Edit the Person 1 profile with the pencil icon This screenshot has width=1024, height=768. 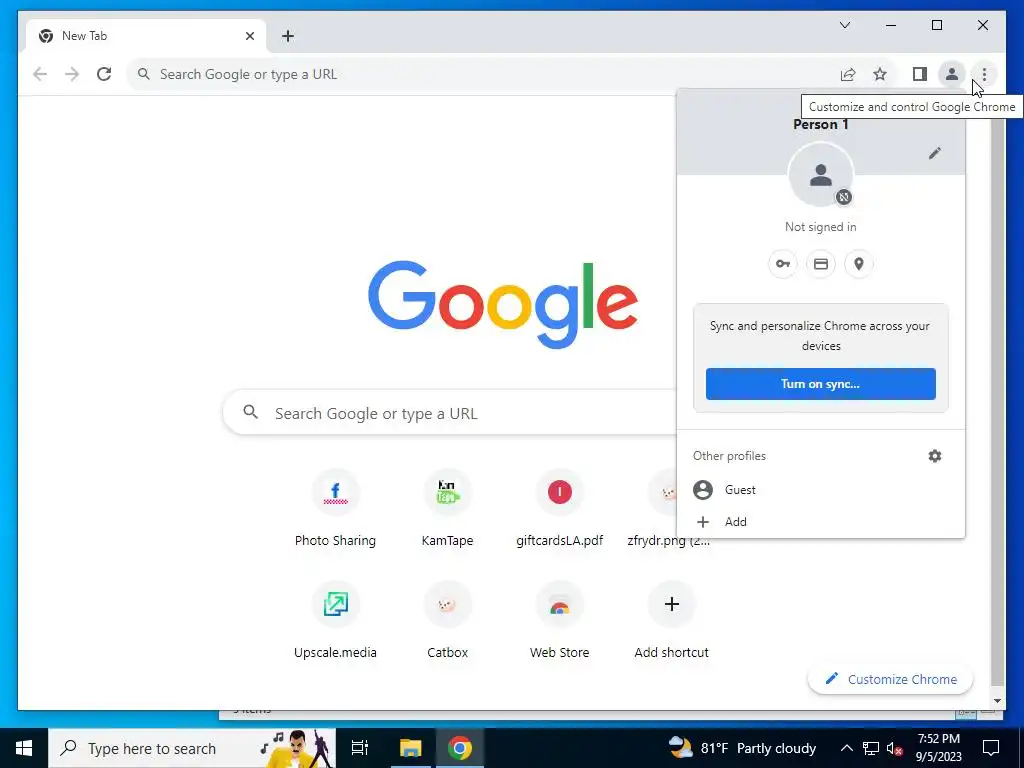coord(935,153)
